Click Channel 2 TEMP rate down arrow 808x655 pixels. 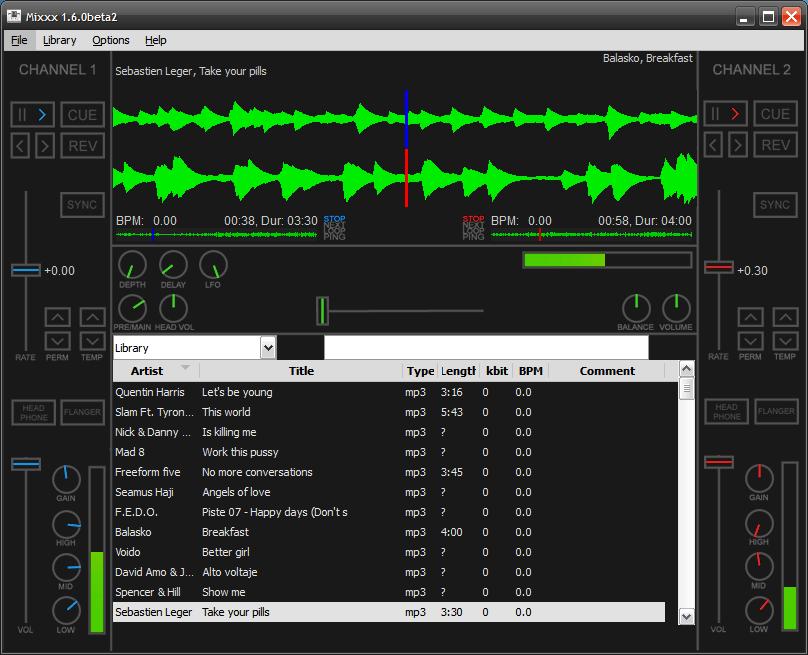[x=785, y=340]
